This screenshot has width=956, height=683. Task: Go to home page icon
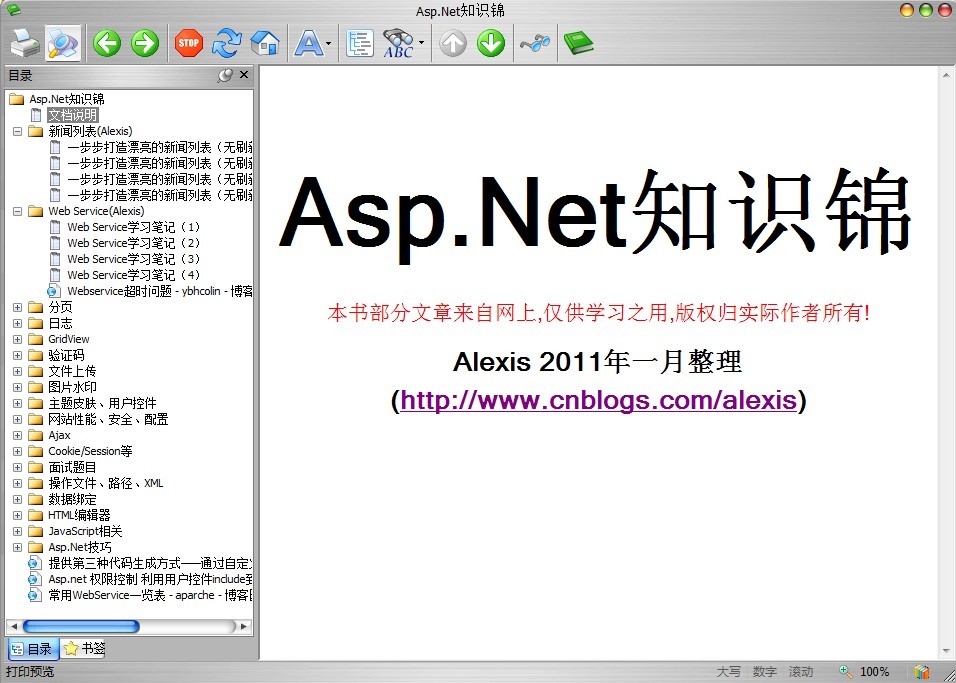[x=265, y=43]
